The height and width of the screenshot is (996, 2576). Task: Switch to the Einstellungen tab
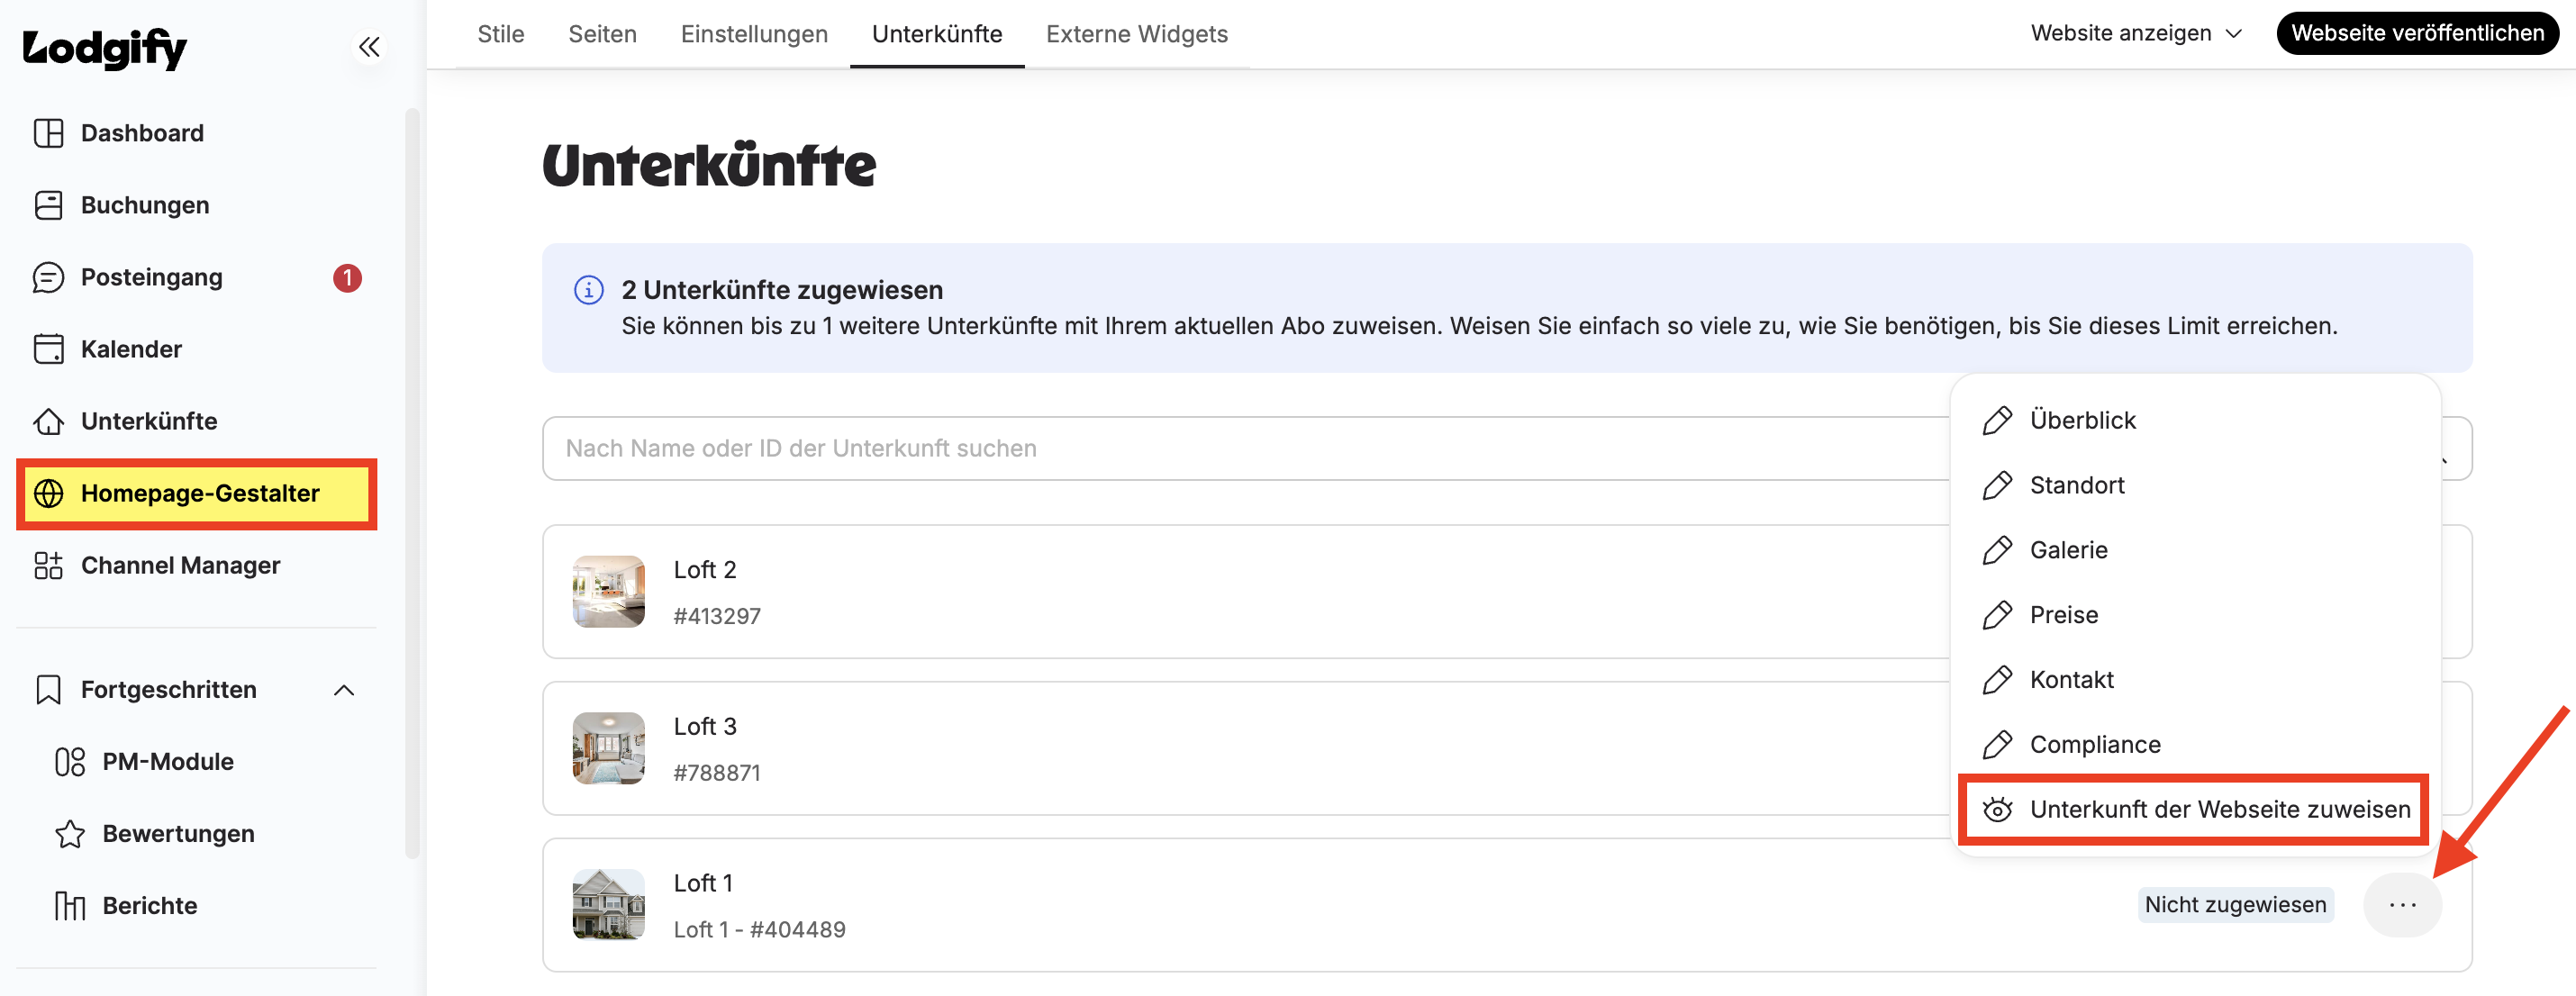coord(754,34)
